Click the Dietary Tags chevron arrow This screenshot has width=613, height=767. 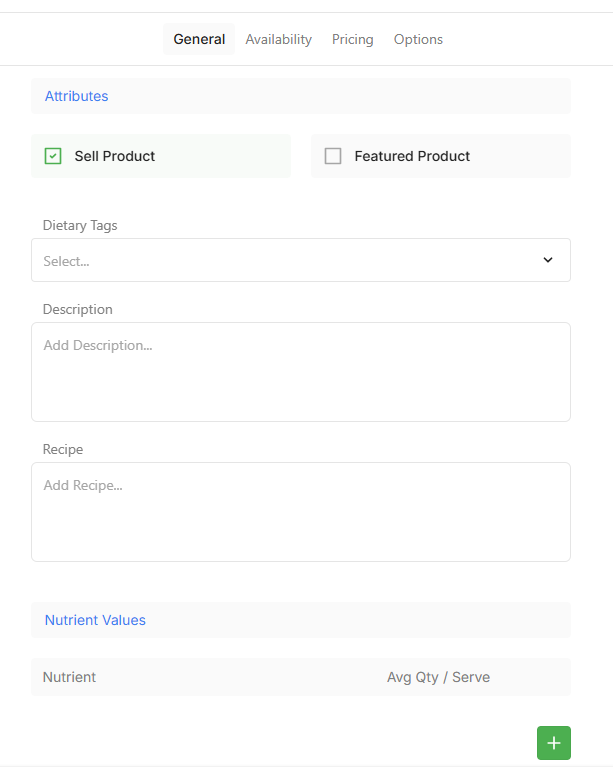point(547,260)
